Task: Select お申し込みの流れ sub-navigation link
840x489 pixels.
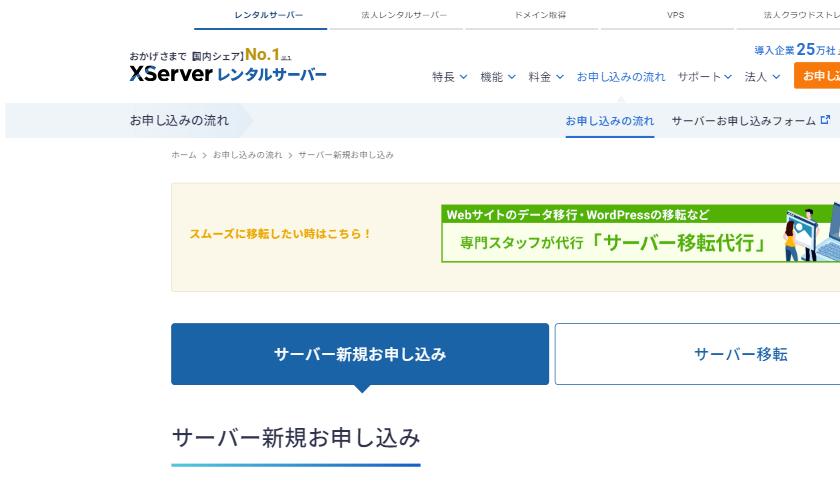Action: tap(610, 121)
